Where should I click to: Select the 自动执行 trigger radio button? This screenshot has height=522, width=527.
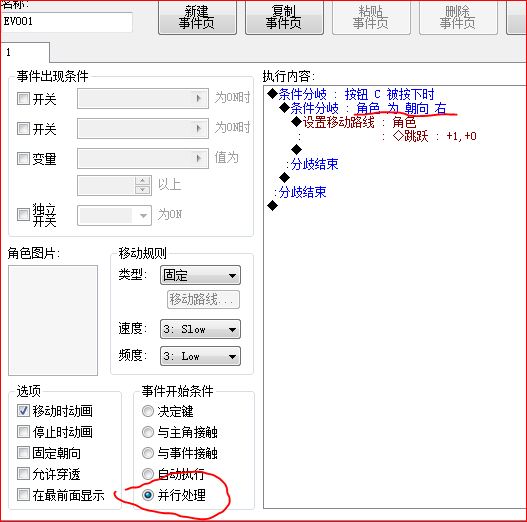coord(148,474)
